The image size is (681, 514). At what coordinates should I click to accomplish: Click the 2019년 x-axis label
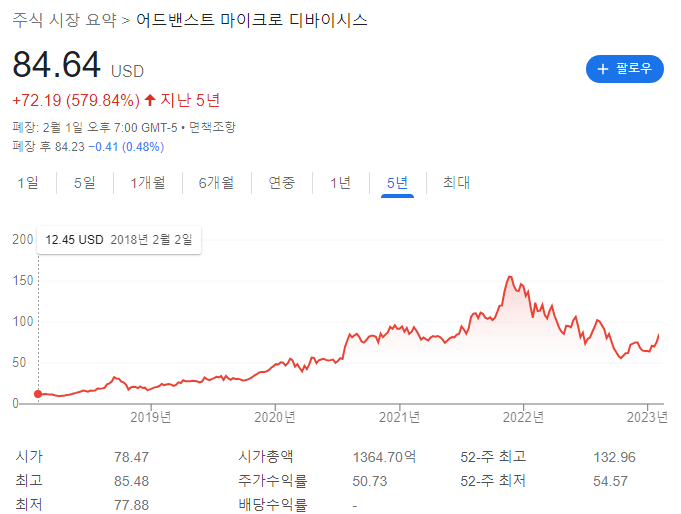[151, 417]
